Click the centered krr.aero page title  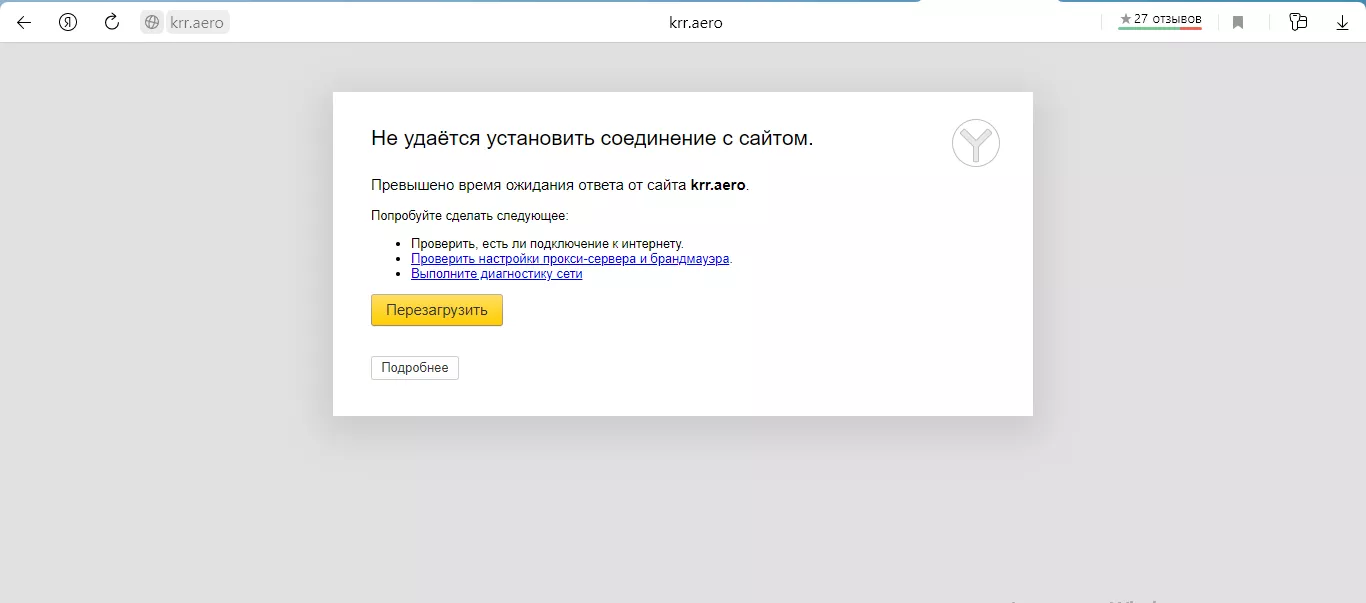click(x=695, y=22)
